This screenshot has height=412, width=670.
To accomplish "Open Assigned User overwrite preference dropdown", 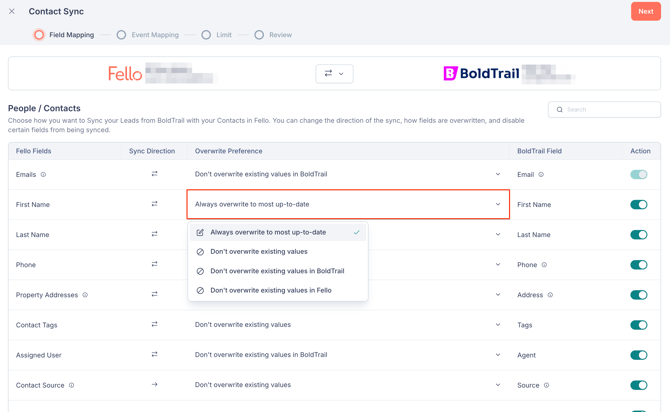I will [x=348, y=355].
